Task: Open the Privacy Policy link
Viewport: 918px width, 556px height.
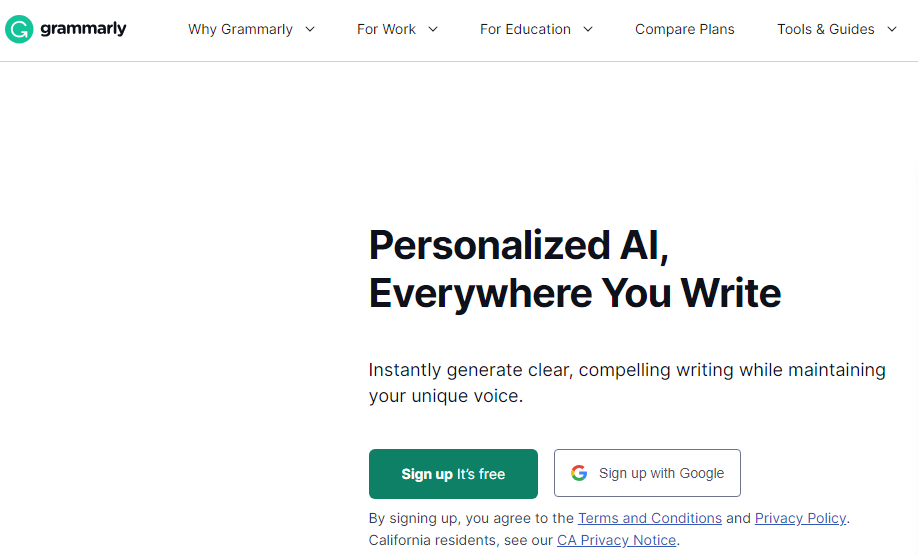Action: point(800,518)
